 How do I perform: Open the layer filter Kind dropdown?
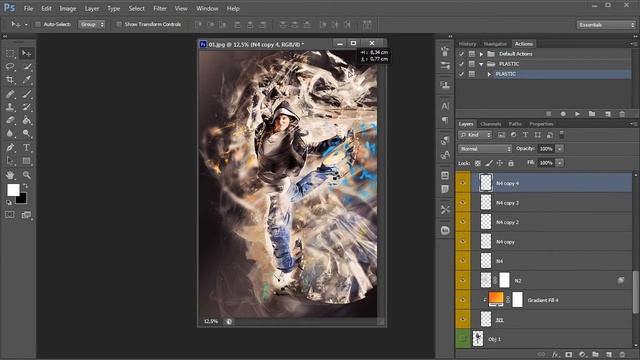click(x=476, y=135)
